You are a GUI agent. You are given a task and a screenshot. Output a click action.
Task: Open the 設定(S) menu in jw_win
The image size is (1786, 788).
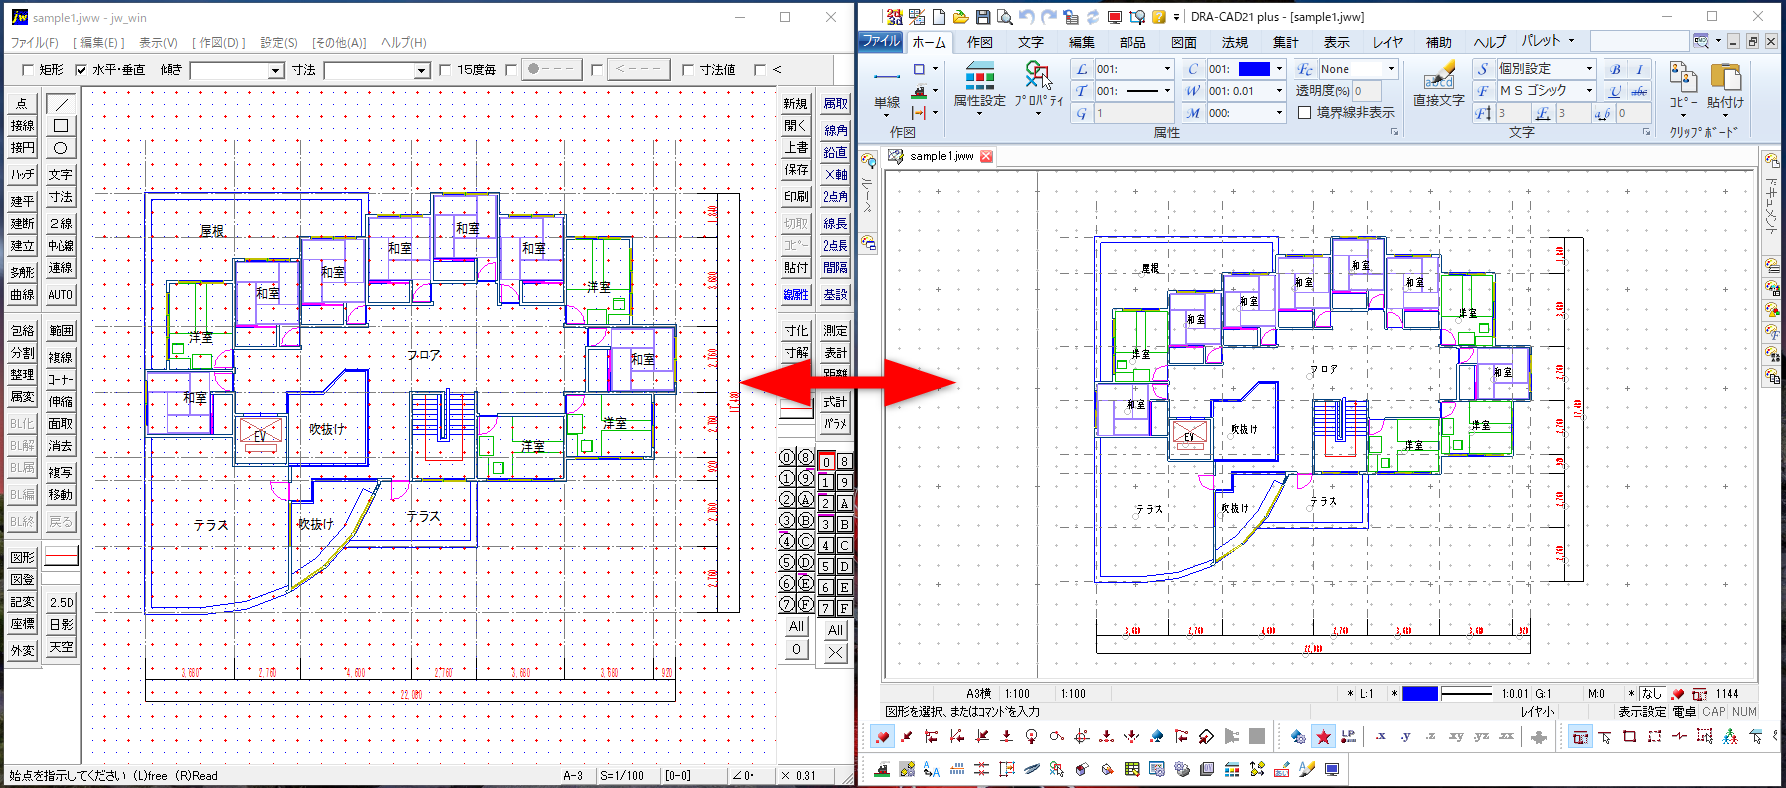pyautogui.click(x=279, y=43)
